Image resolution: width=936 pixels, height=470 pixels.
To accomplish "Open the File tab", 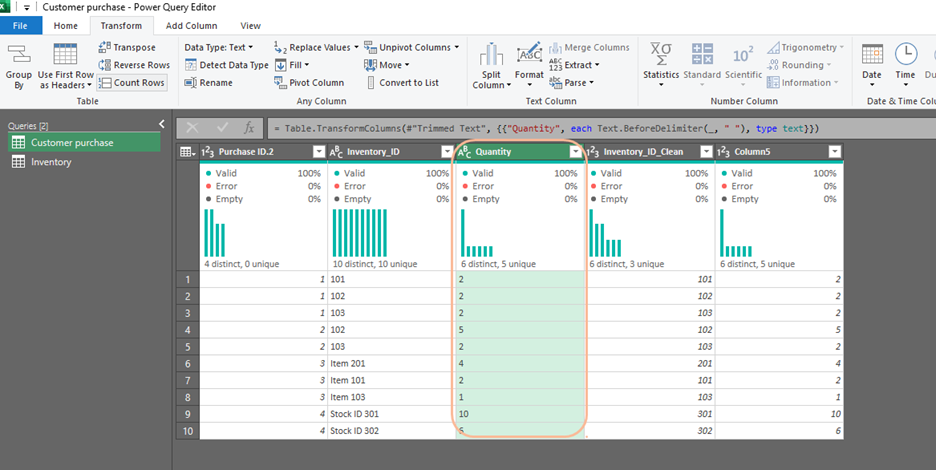I will point(20,26).
